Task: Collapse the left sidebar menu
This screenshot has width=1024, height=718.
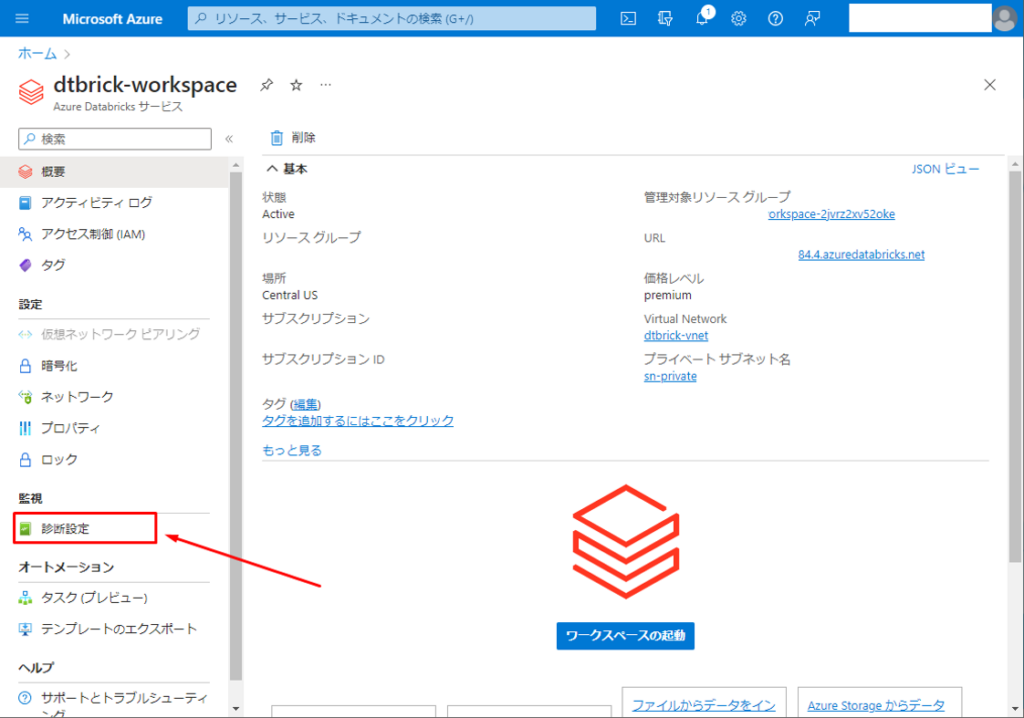Action: [229, 139]
